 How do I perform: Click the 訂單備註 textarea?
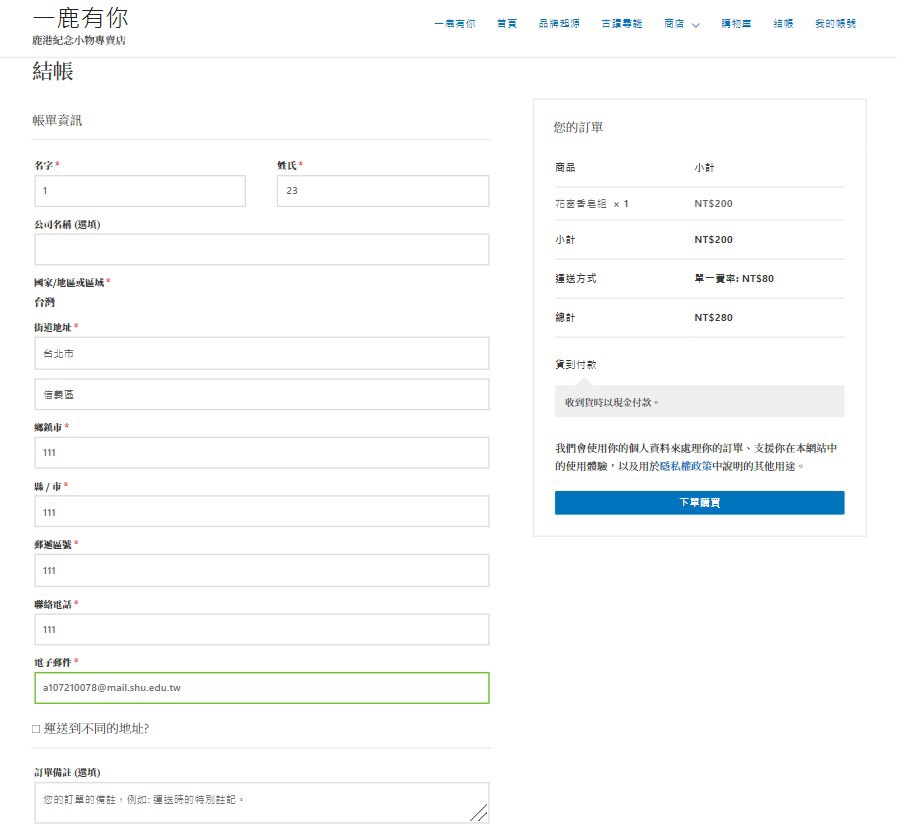pos(261,802)
